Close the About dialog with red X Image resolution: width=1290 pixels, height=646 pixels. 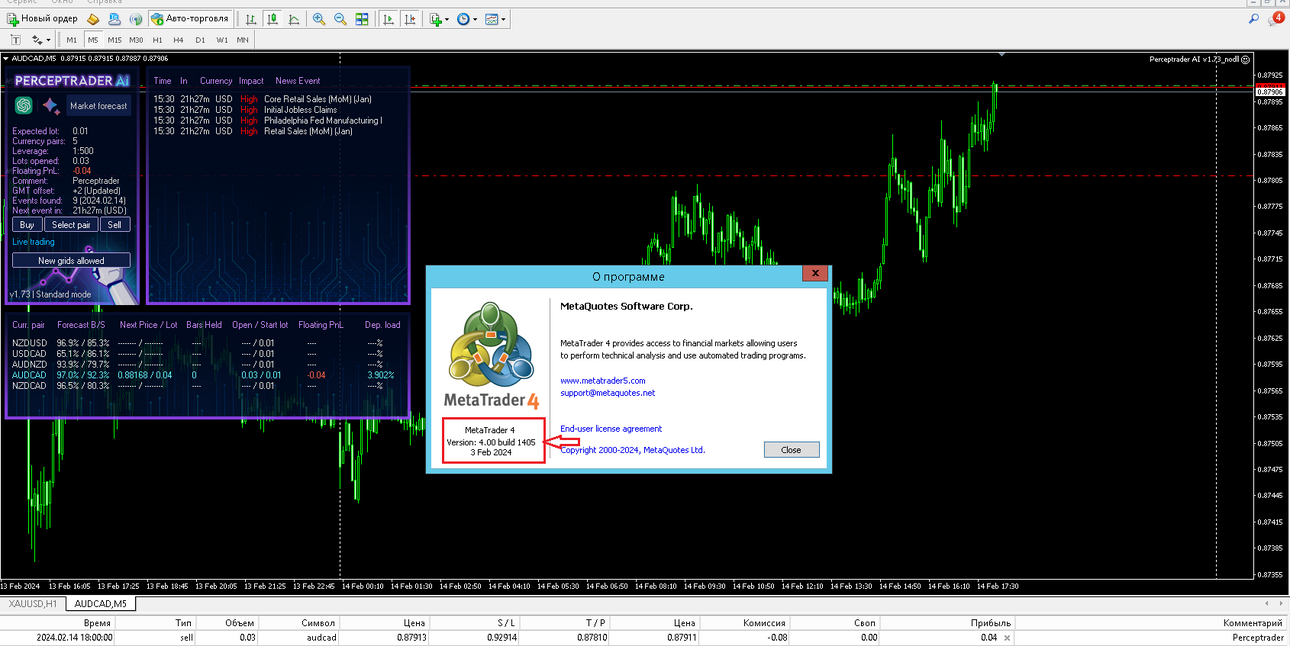pyautogui.click(x=814, y=273)
